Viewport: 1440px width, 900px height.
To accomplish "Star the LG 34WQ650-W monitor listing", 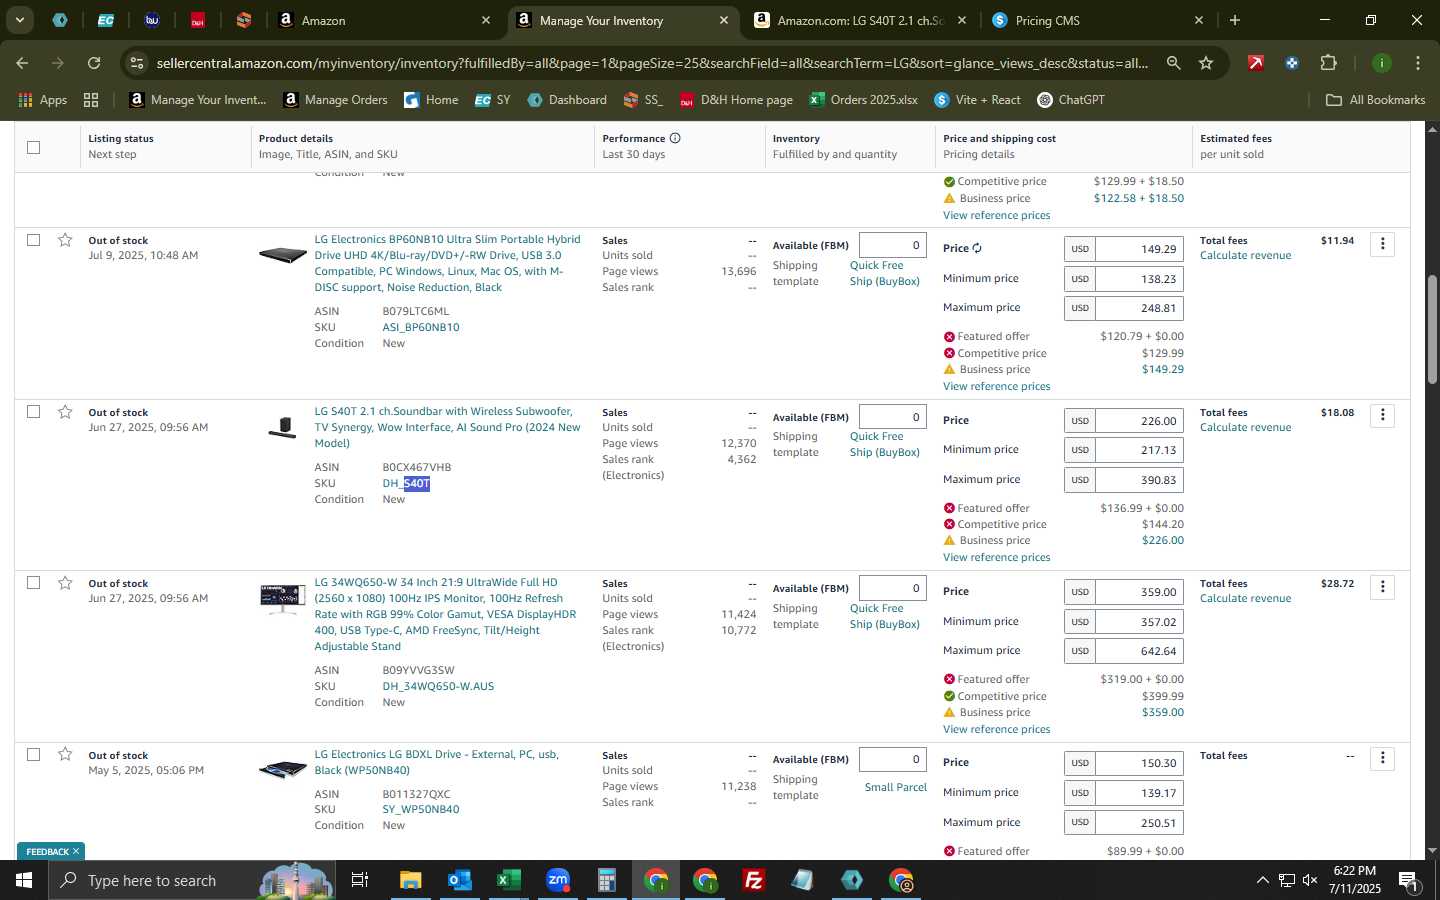I will [65, 583].
